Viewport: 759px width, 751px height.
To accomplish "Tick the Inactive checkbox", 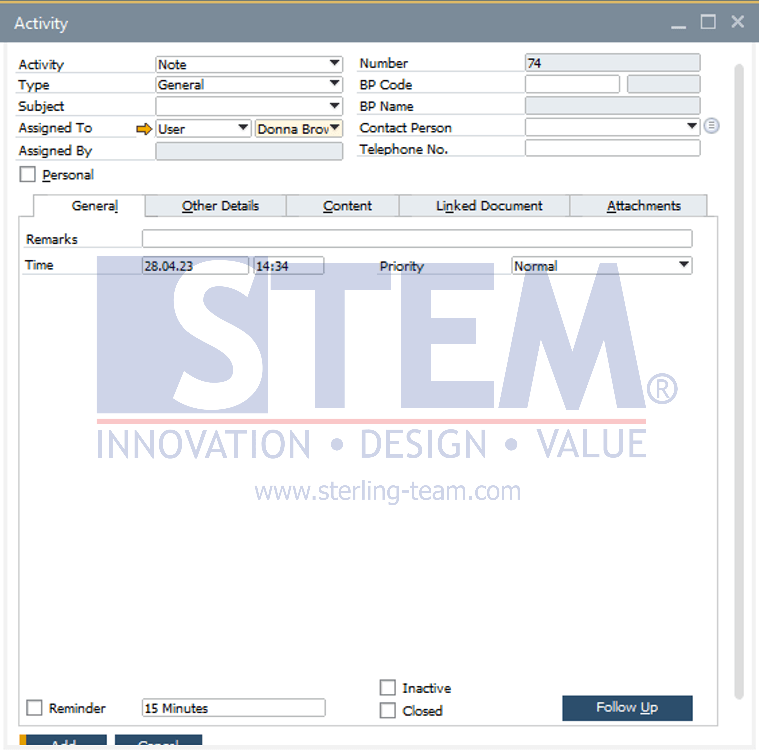I will pos(387,687).
